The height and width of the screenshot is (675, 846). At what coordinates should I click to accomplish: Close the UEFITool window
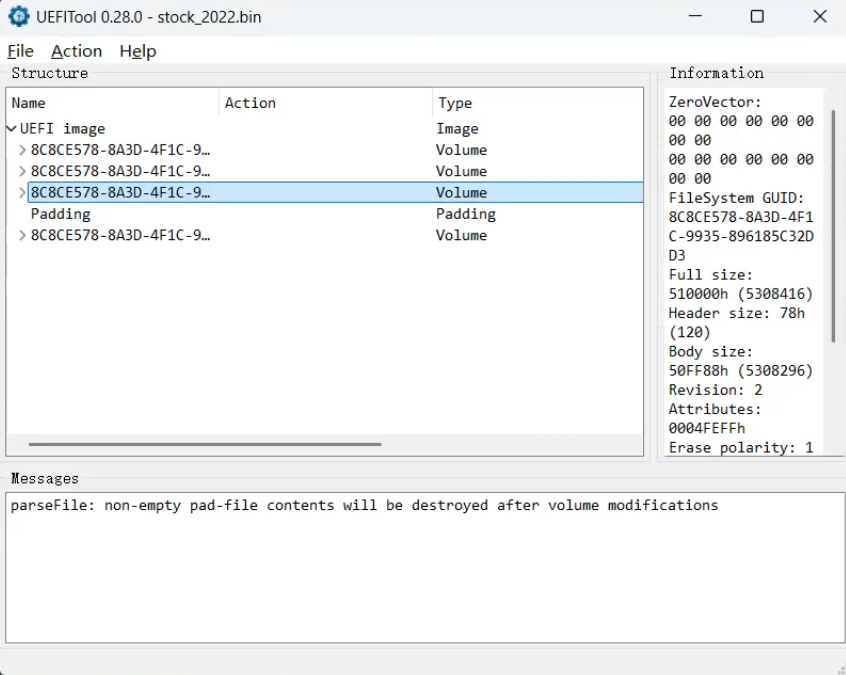coord(820,16)
